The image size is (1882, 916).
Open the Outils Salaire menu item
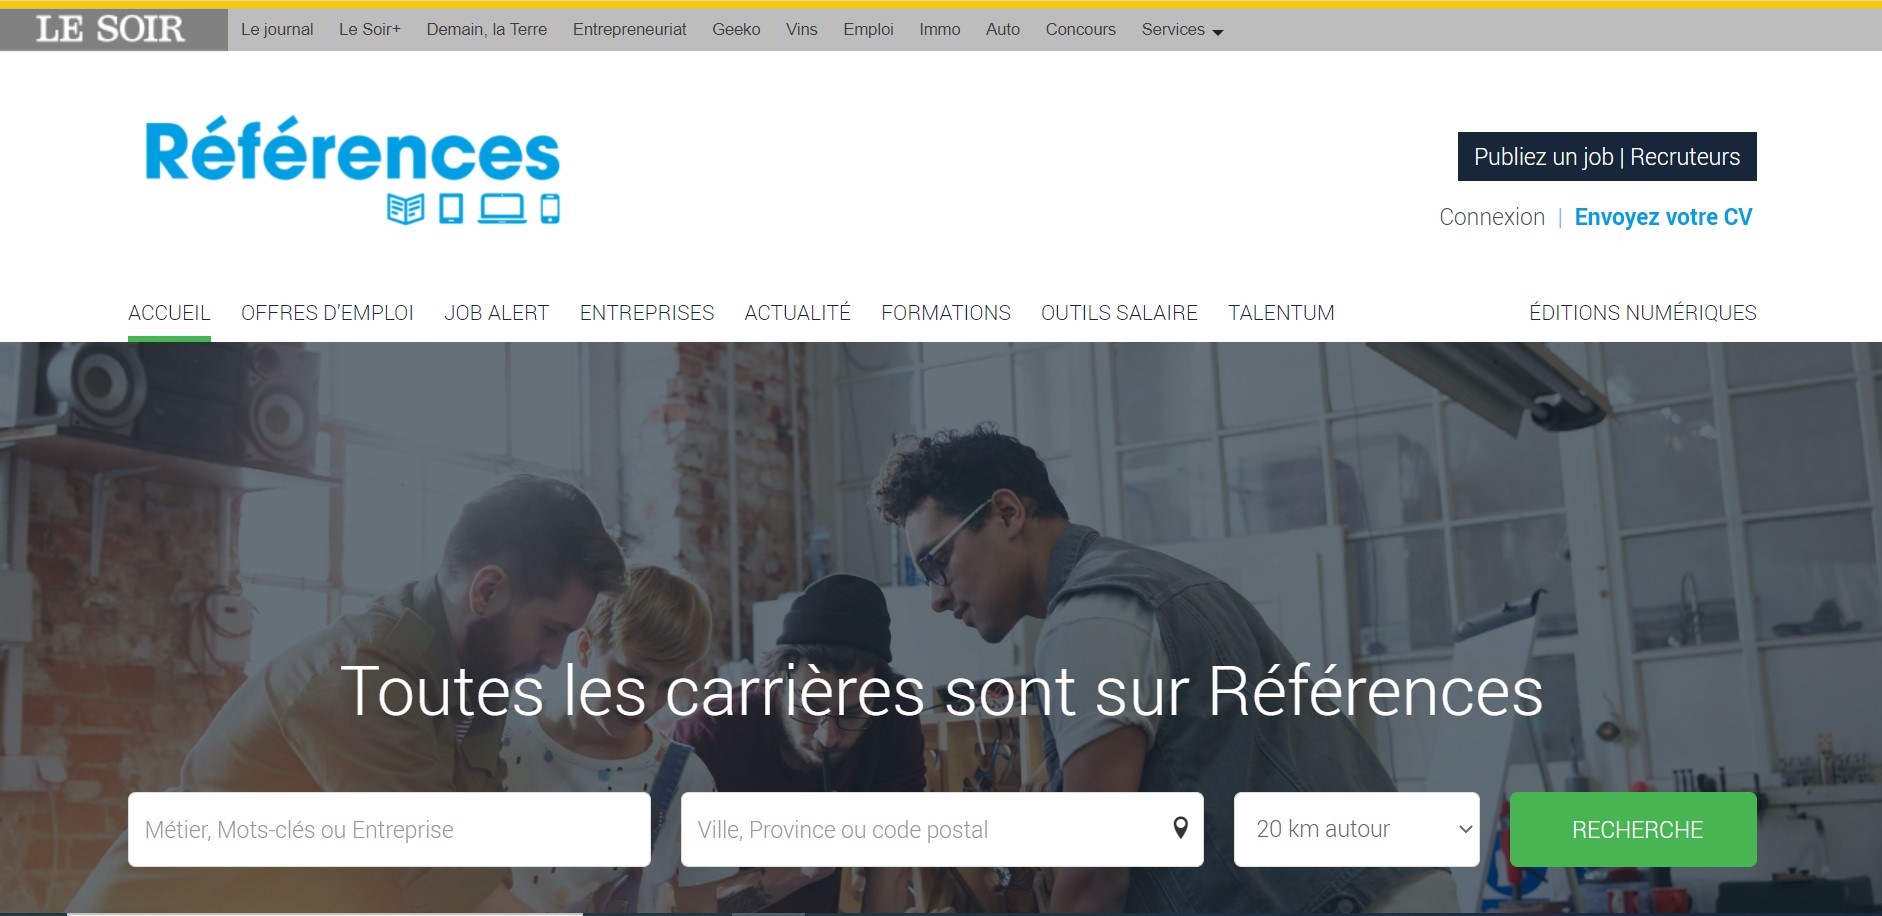point(1119,313)
